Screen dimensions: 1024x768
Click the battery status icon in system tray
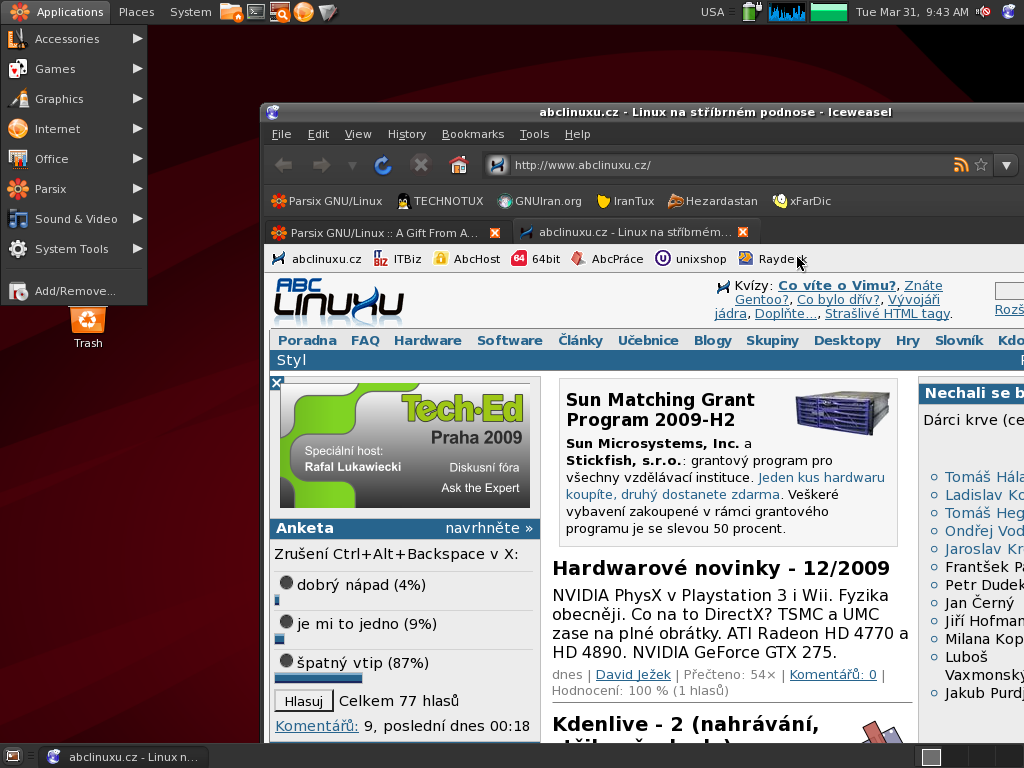click(x=752, y=12)
